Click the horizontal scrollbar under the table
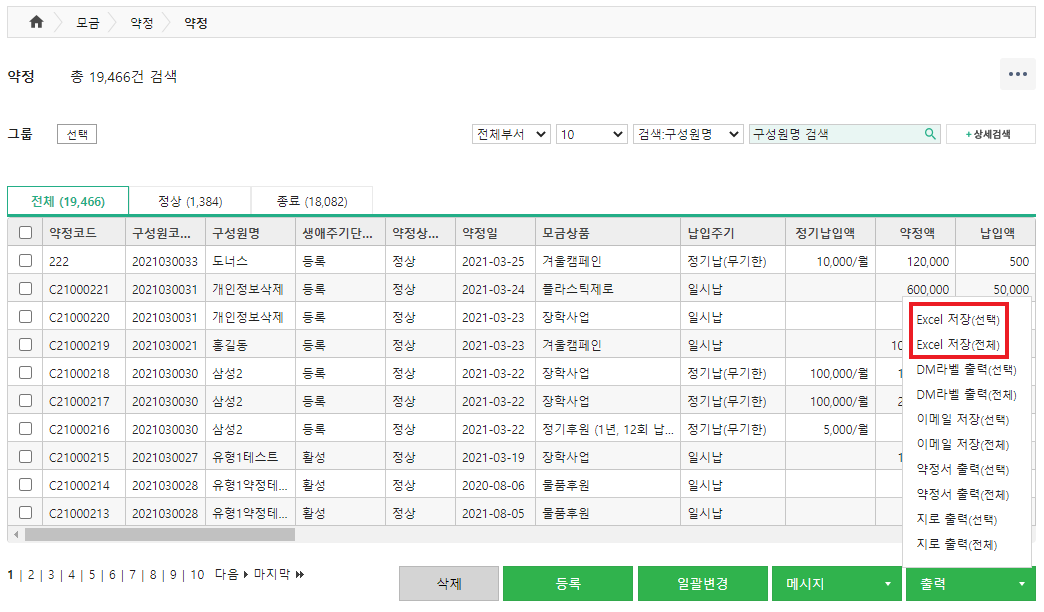The width and height of the screenshot is (1044, 612). tap(160, 534)
